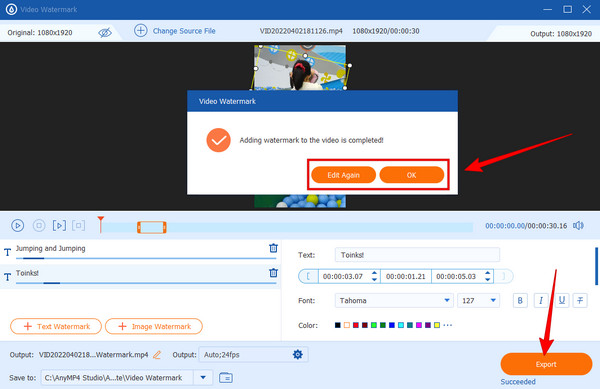Toggle original preview eye icon
Viewport: 600px width, 389px height.
tap(105, 33)
